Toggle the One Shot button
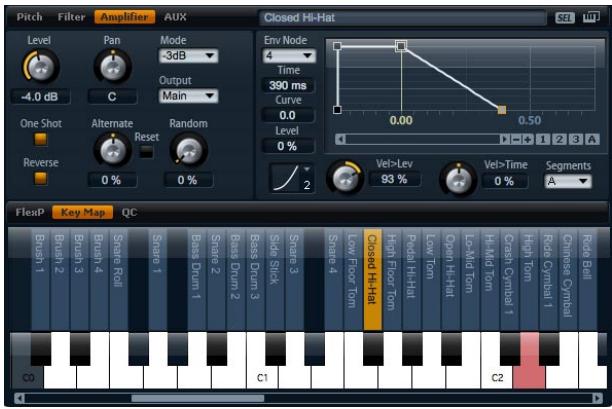The height and width of the screenshot is (409, 612). point(41,139)
